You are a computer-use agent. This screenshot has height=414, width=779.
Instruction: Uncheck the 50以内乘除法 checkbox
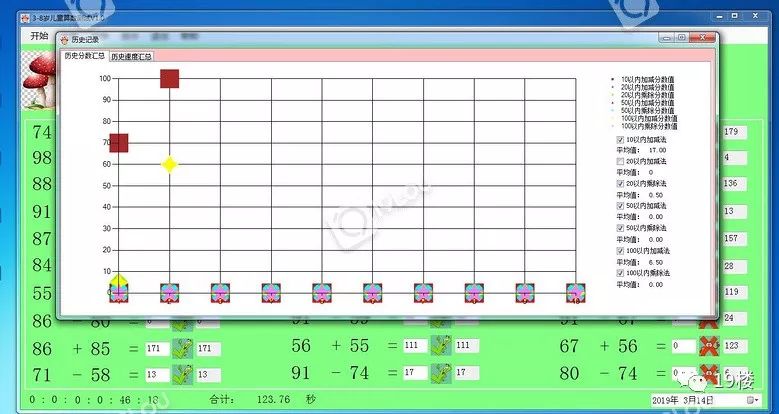[620, 228]
